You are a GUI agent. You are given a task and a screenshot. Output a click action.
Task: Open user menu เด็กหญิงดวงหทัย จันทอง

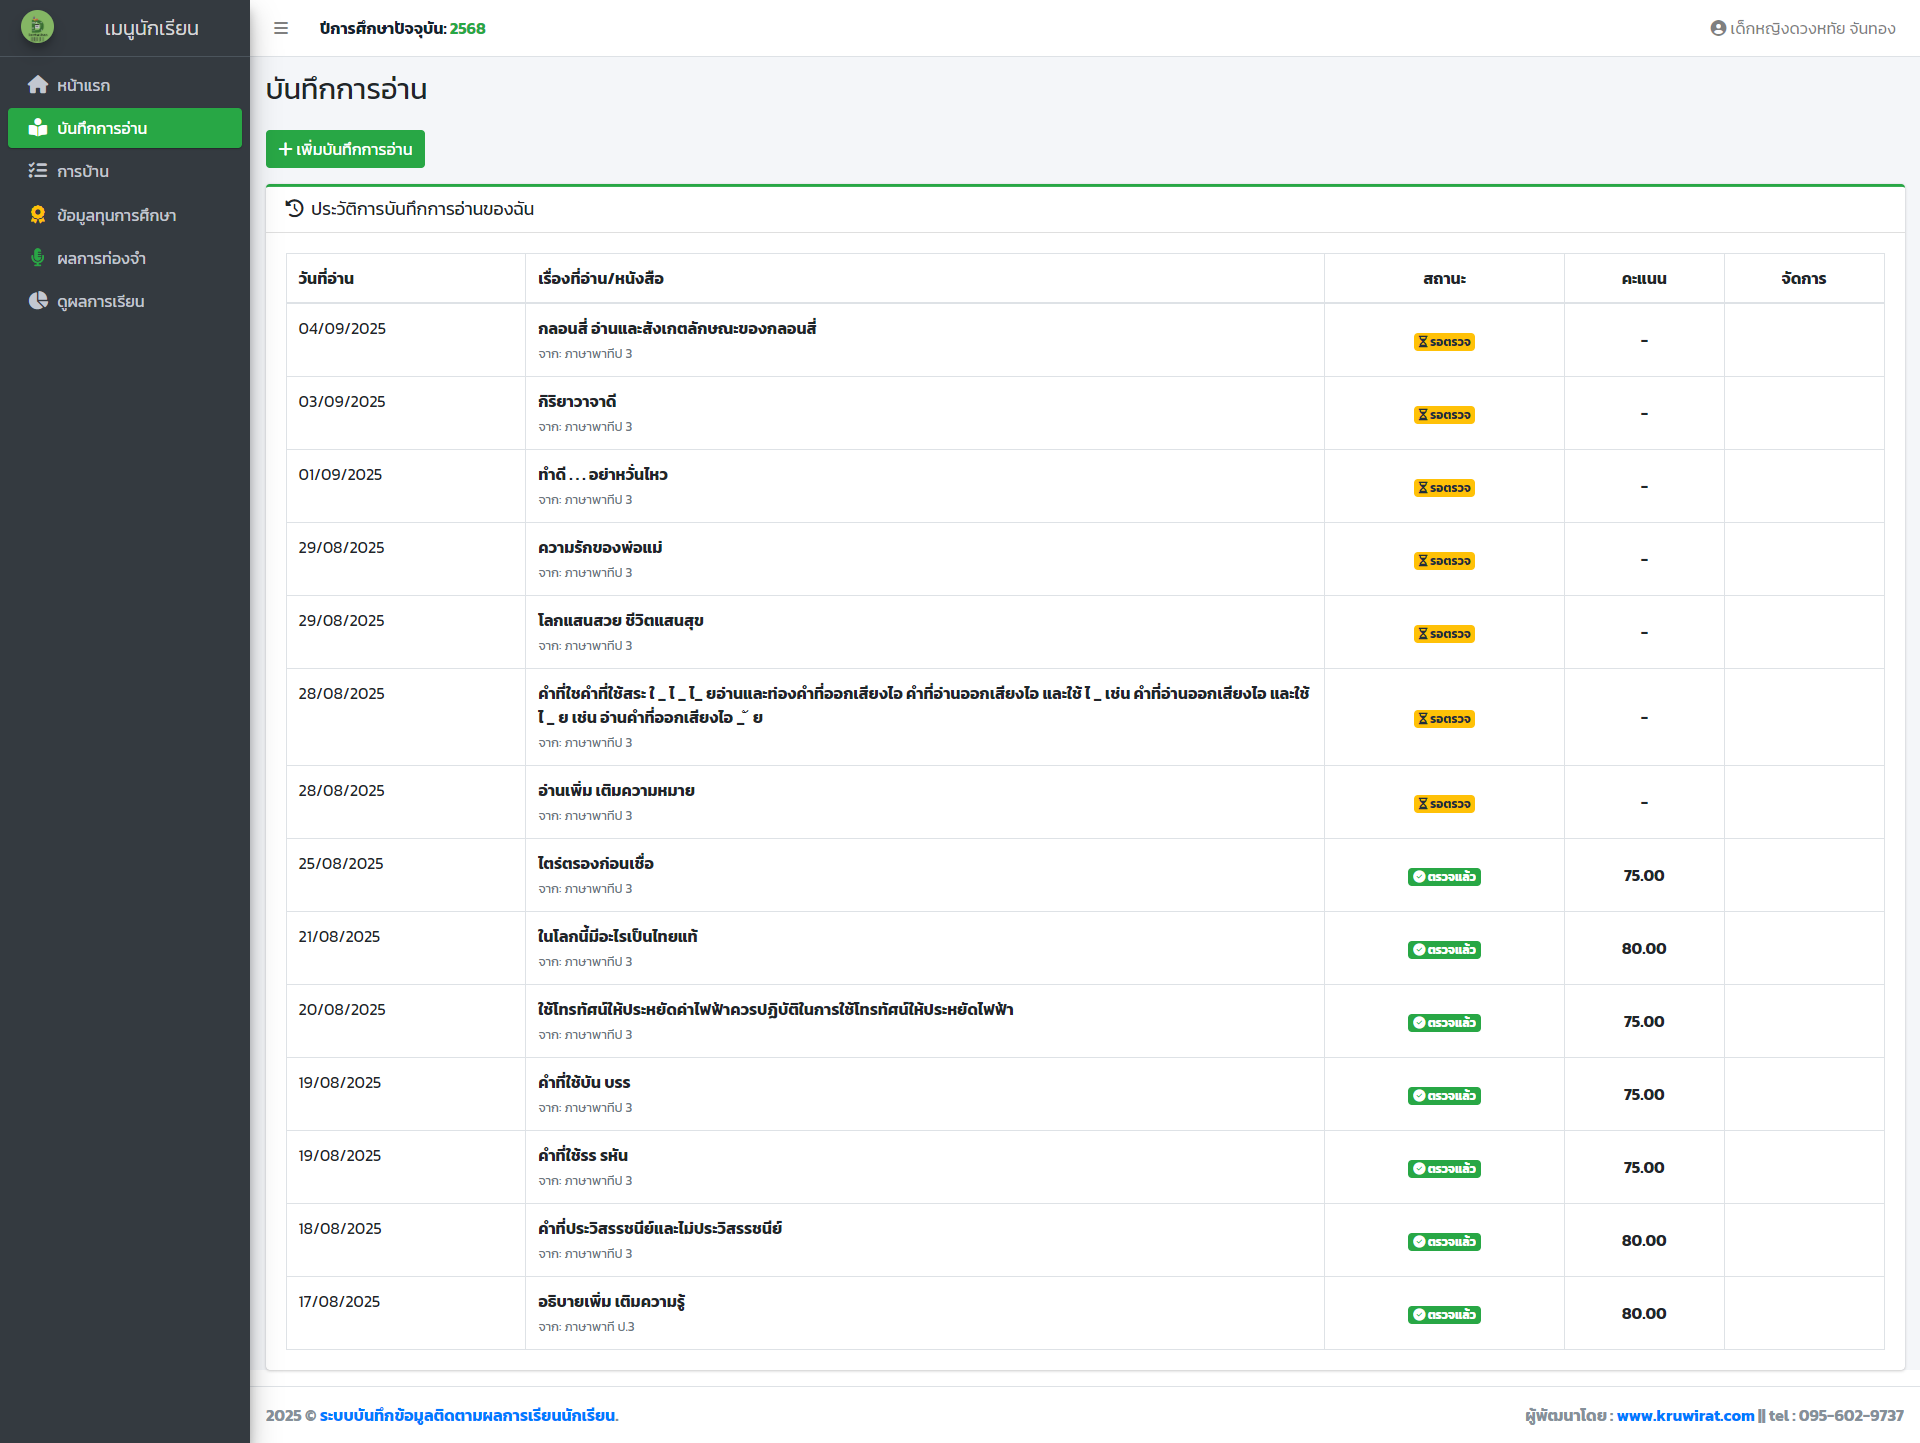click(1812, 28)
